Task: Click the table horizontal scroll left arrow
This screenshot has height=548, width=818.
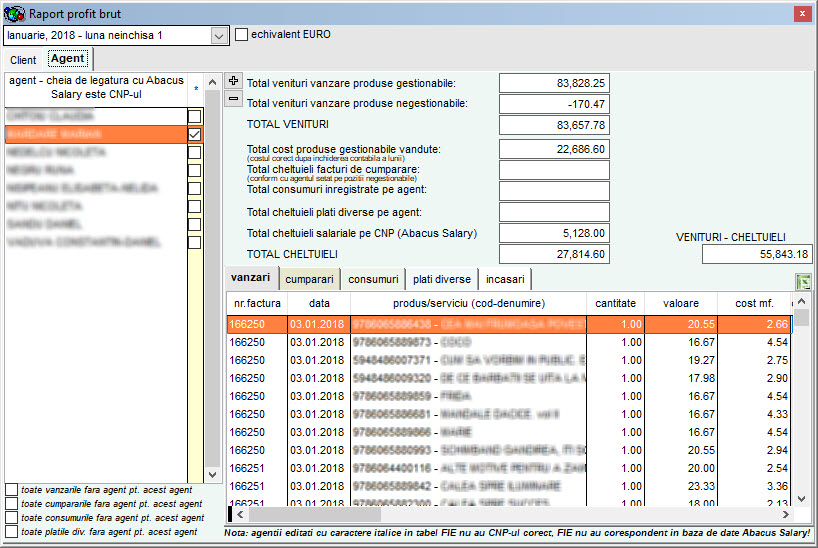Action: 240,515
